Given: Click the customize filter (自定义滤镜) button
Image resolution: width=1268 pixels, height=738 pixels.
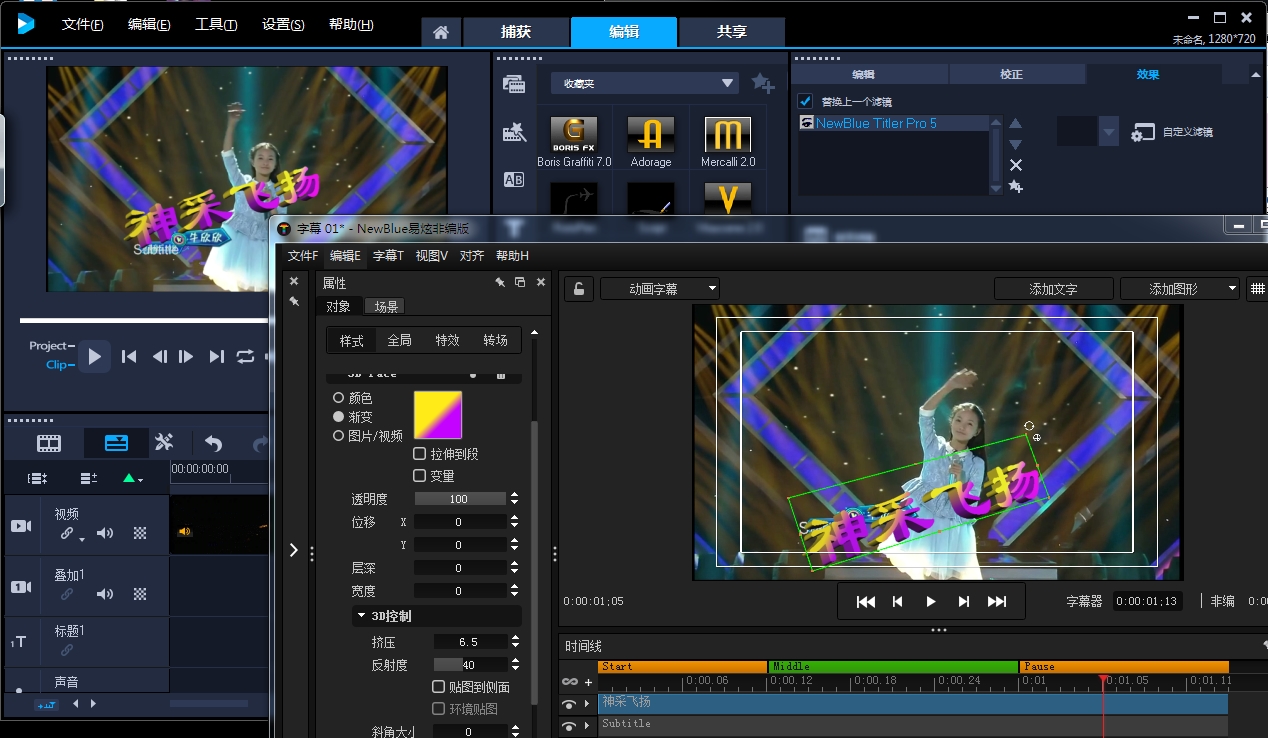Looking at the screenshot, I should tap(1172, 132).
